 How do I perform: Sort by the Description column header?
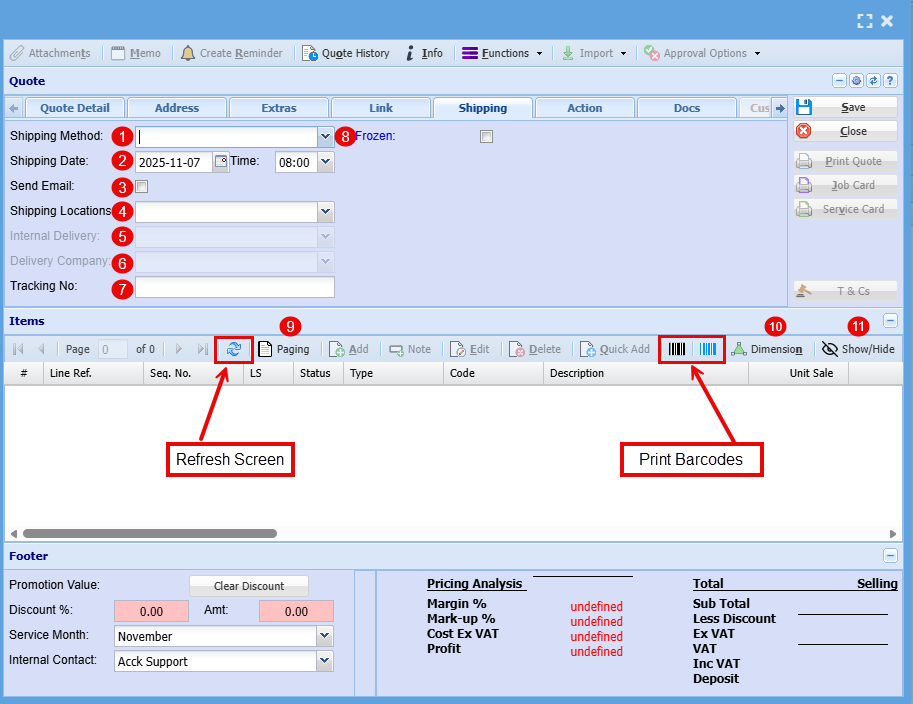(645, 373)
